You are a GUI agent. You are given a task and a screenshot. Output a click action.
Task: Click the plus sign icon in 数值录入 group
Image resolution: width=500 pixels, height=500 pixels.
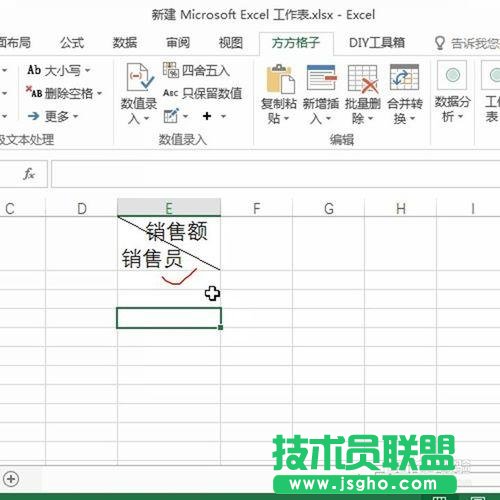pyautogui.click(x=207, y=116)
